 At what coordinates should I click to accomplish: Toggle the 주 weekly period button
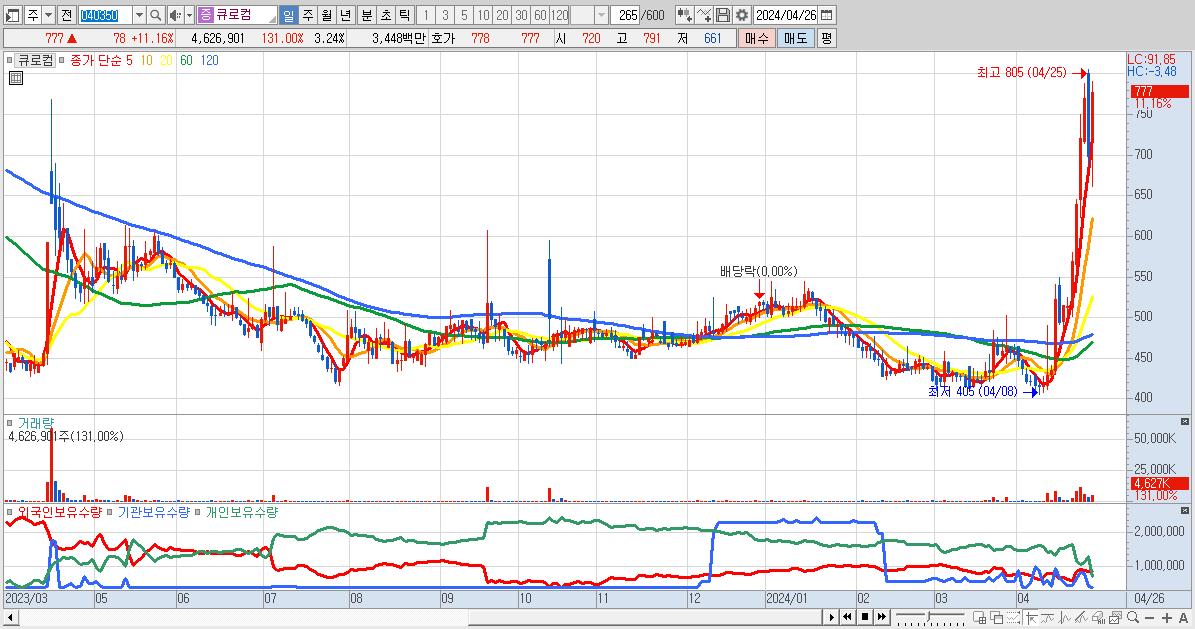click(x=307, y=15)
